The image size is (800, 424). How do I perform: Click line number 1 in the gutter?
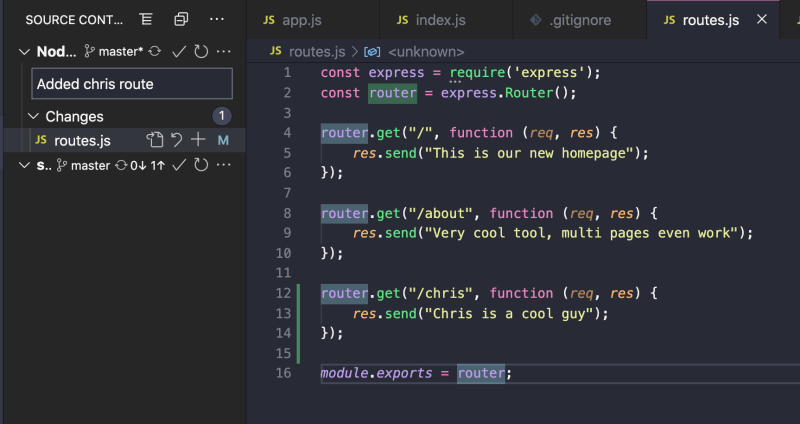pos(287,72)
